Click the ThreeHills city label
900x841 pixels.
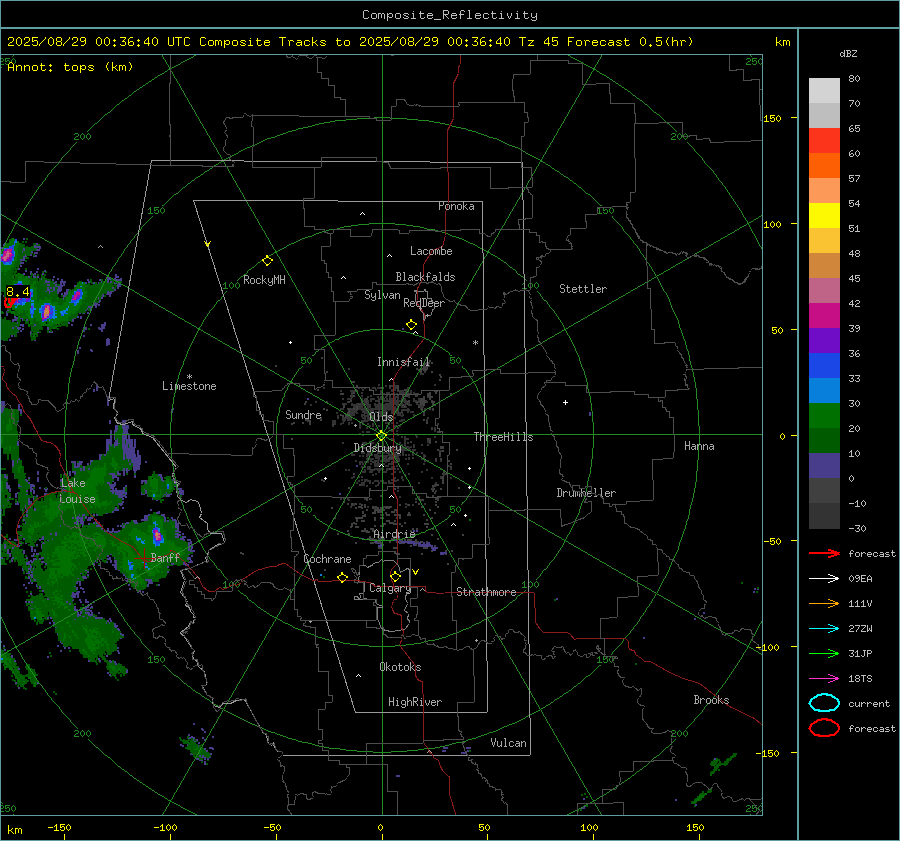503,437
